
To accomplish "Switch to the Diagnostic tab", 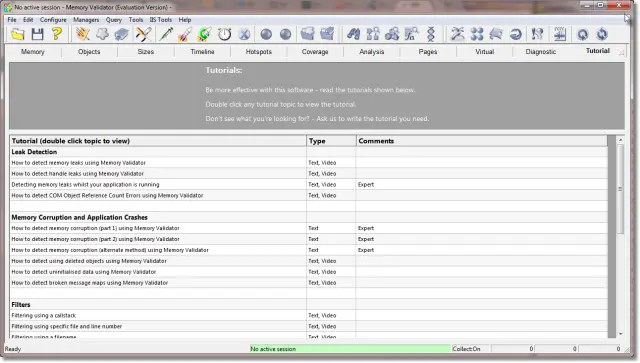I will (x=541, y=51).
